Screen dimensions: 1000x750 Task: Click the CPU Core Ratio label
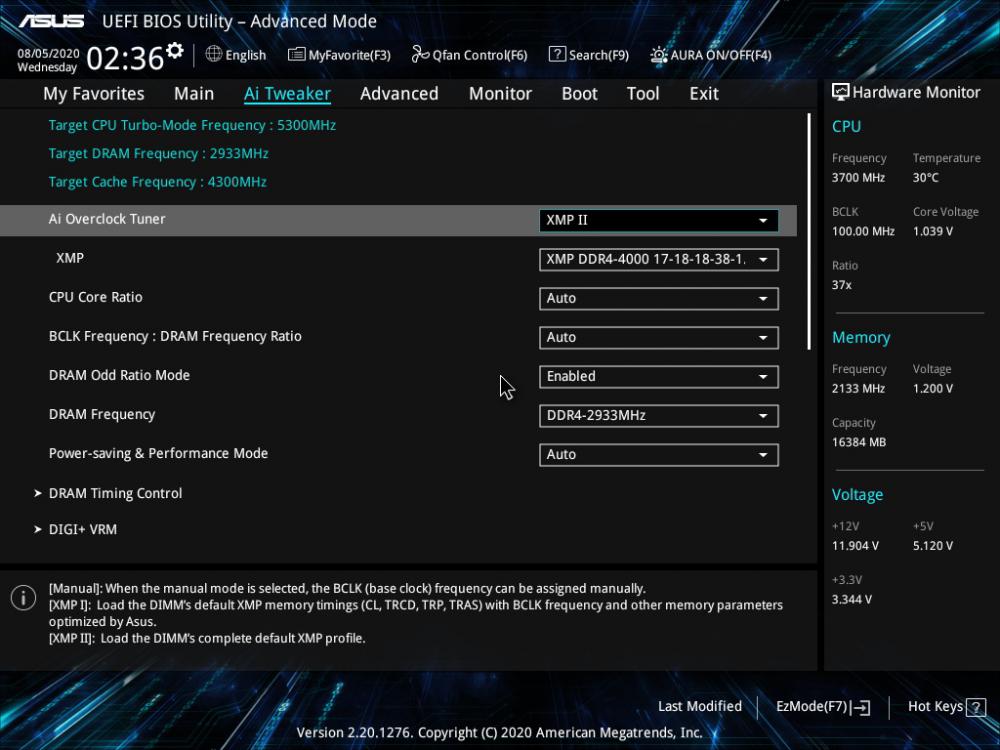tap(96, 297)
